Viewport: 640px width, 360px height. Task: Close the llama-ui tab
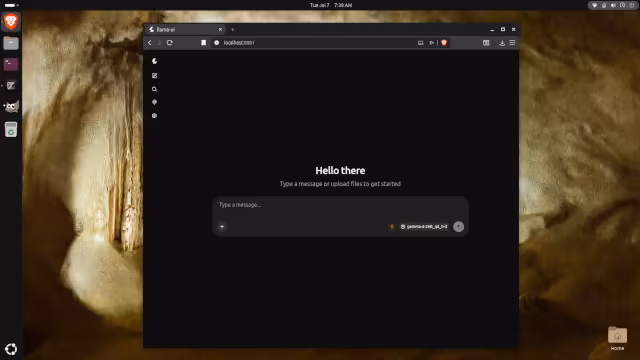click(220, 29)
